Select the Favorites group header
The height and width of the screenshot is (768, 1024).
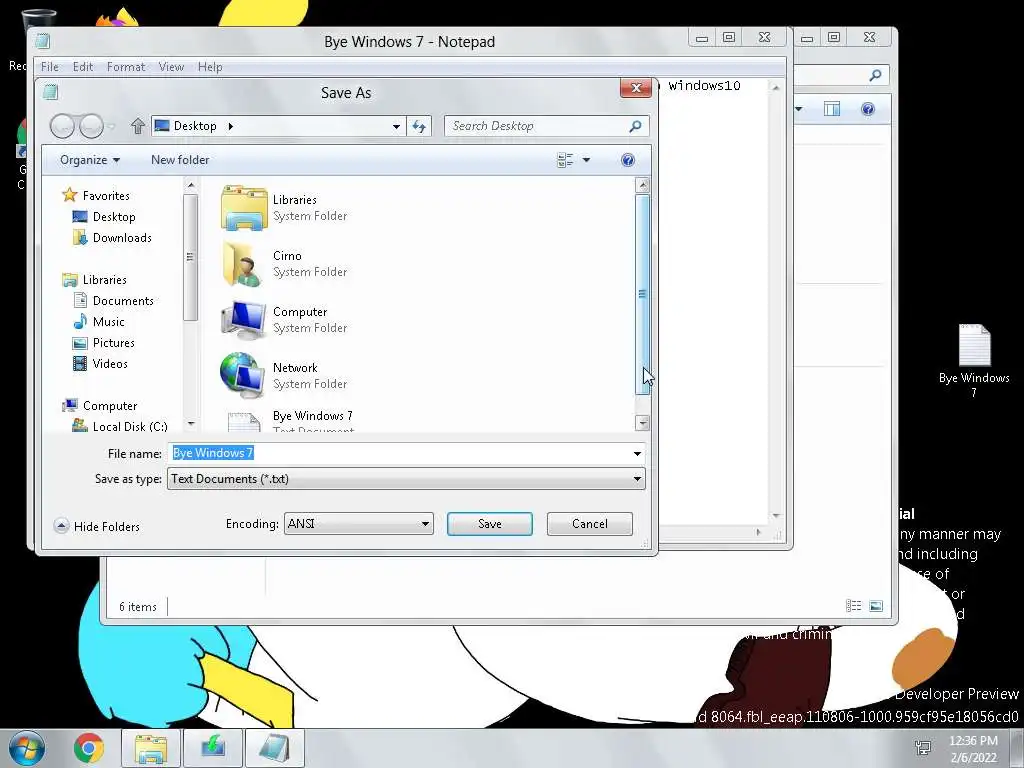point(106,195)
